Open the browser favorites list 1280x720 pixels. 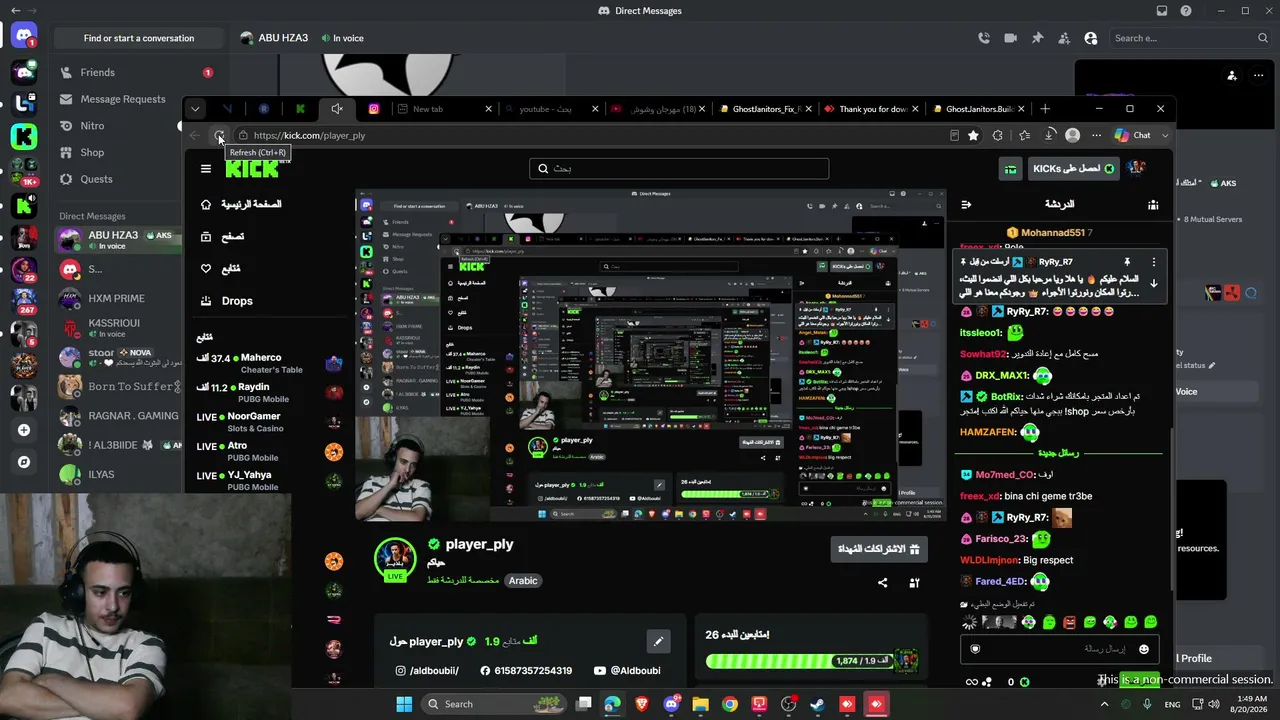coord(1024,135)
